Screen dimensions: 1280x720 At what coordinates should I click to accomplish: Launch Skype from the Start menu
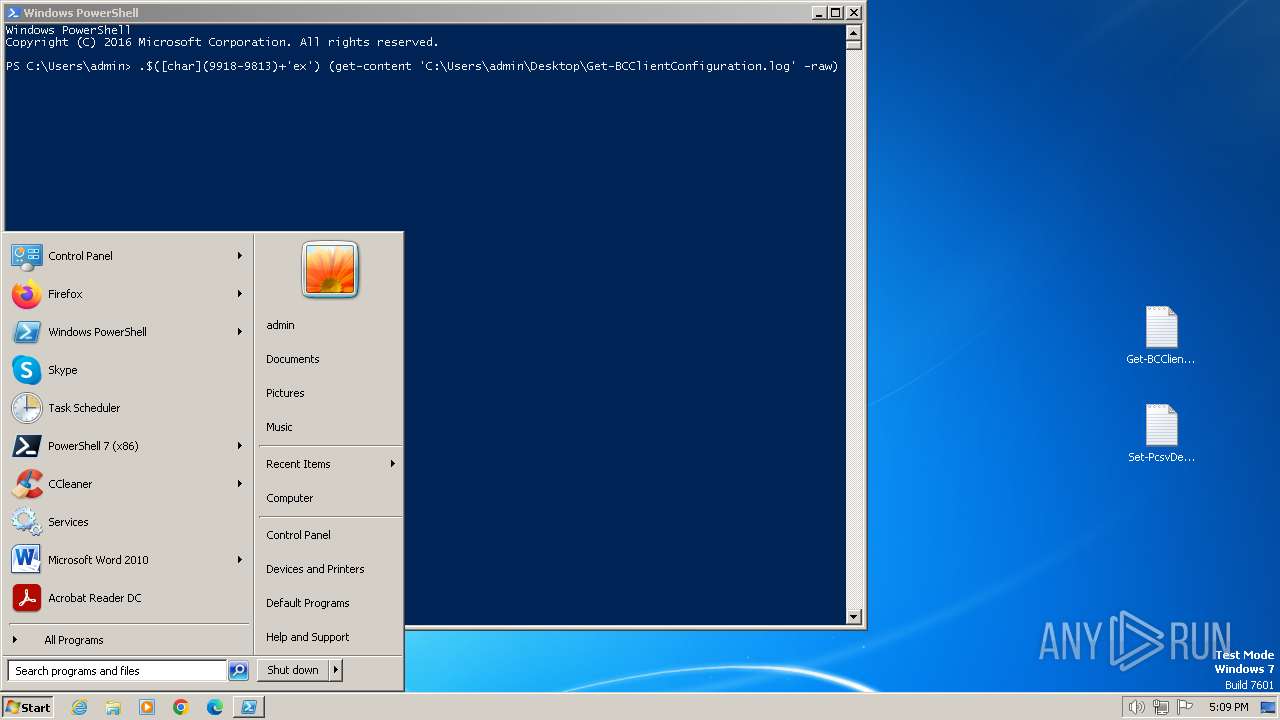[x=128, y=370]
